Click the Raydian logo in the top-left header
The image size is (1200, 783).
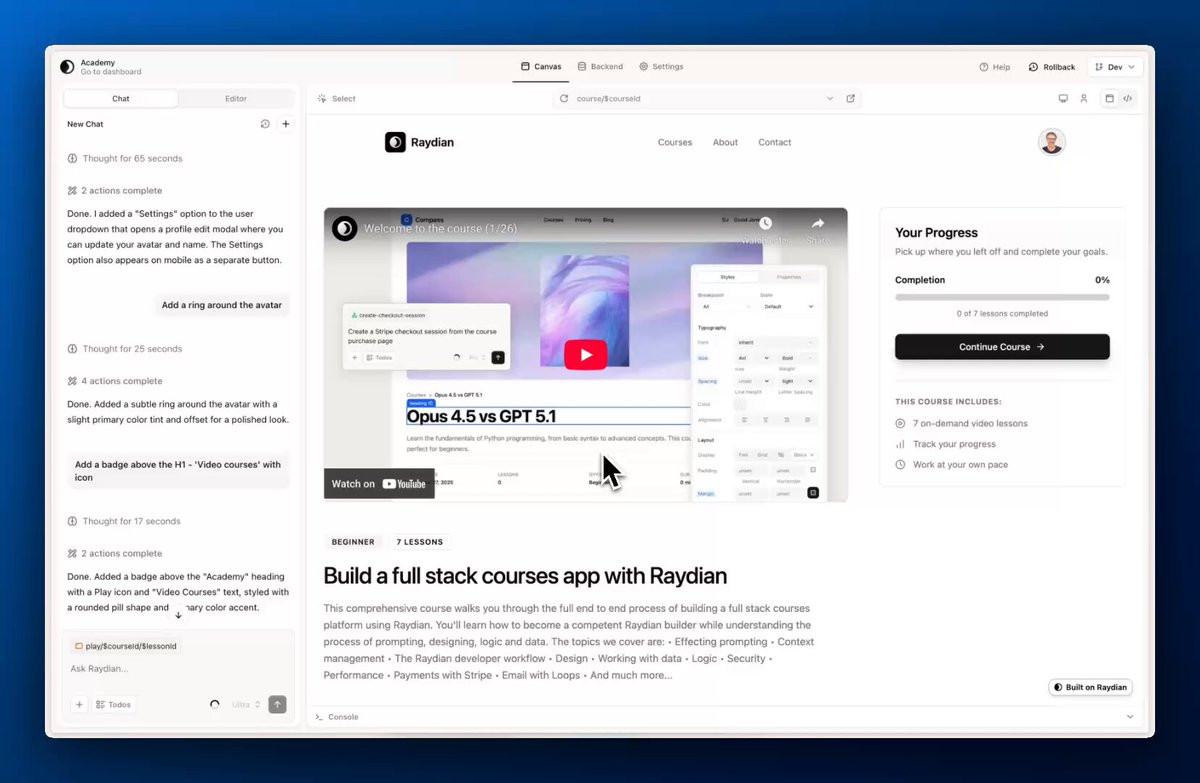(x=67, y=67)
